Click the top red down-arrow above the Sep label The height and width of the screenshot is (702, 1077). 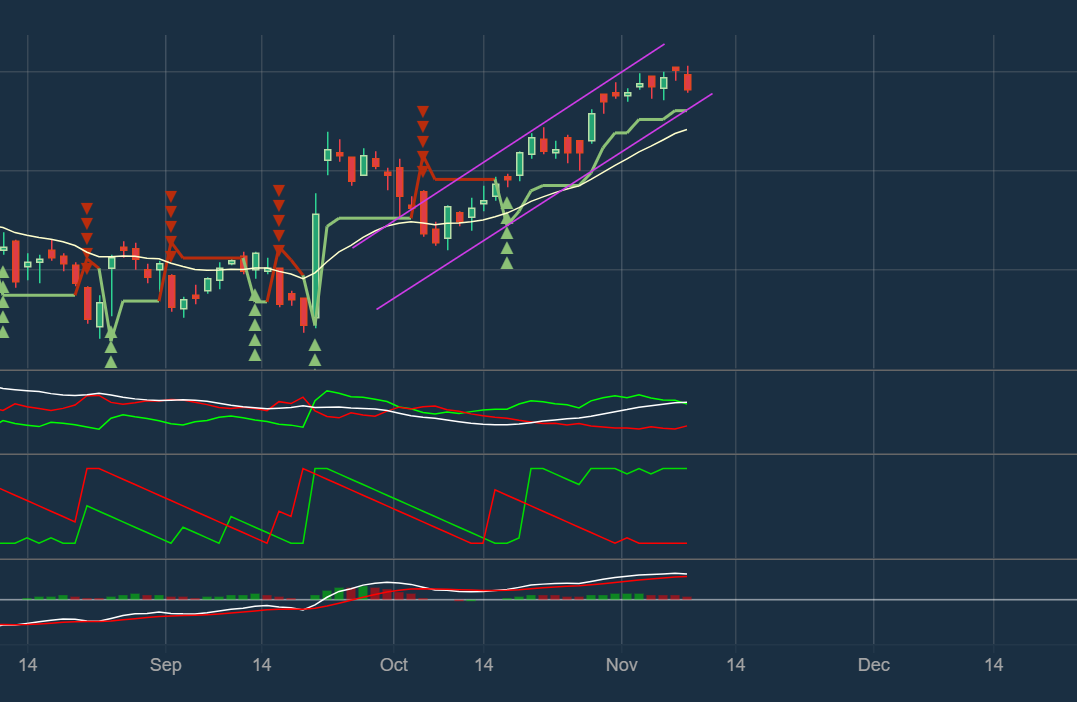pos(171,196)
